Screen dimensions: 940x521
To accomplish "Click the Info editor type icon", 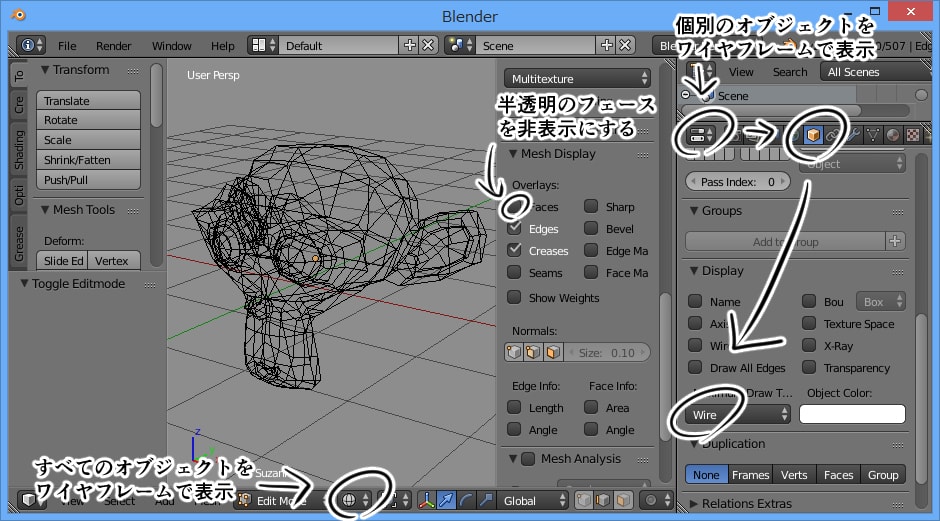I will coord(31,46).
